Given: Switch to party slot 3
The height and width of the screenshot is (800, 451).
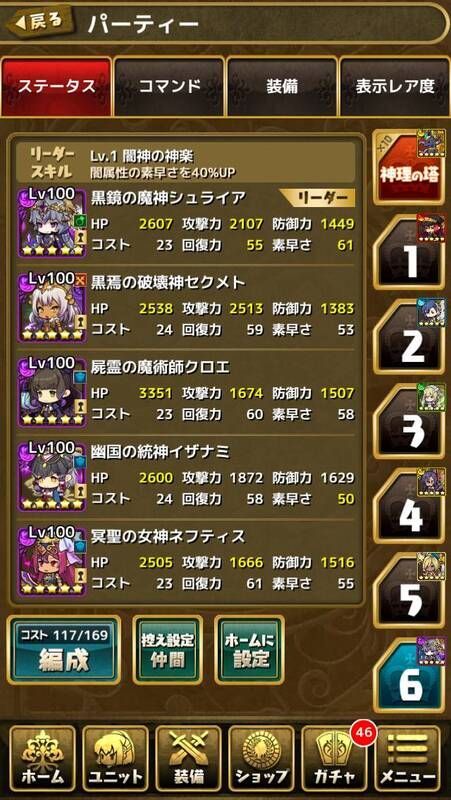Looking at the screenshot, I should (x=410, y=421).
